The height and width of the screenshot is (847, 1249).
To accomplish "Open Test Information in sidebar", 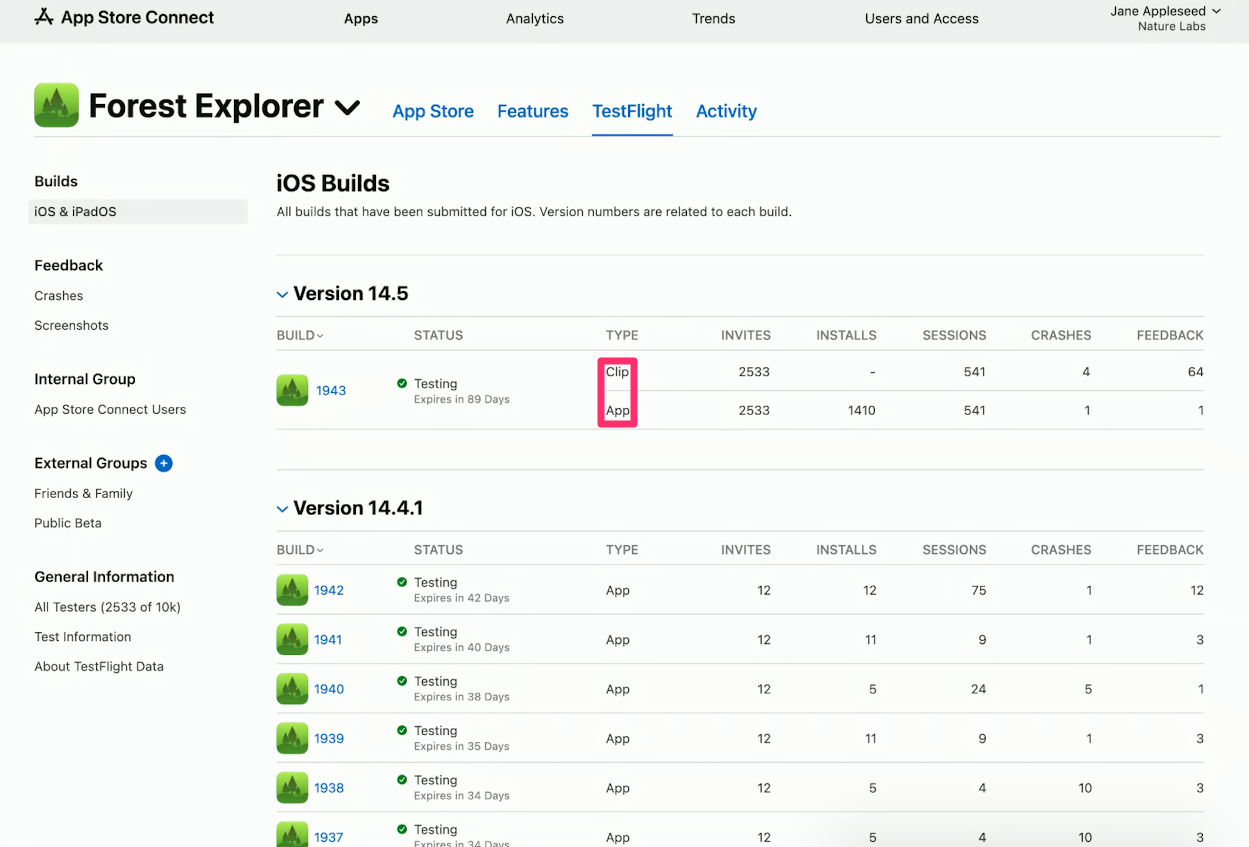I will (x=83, y=637).
